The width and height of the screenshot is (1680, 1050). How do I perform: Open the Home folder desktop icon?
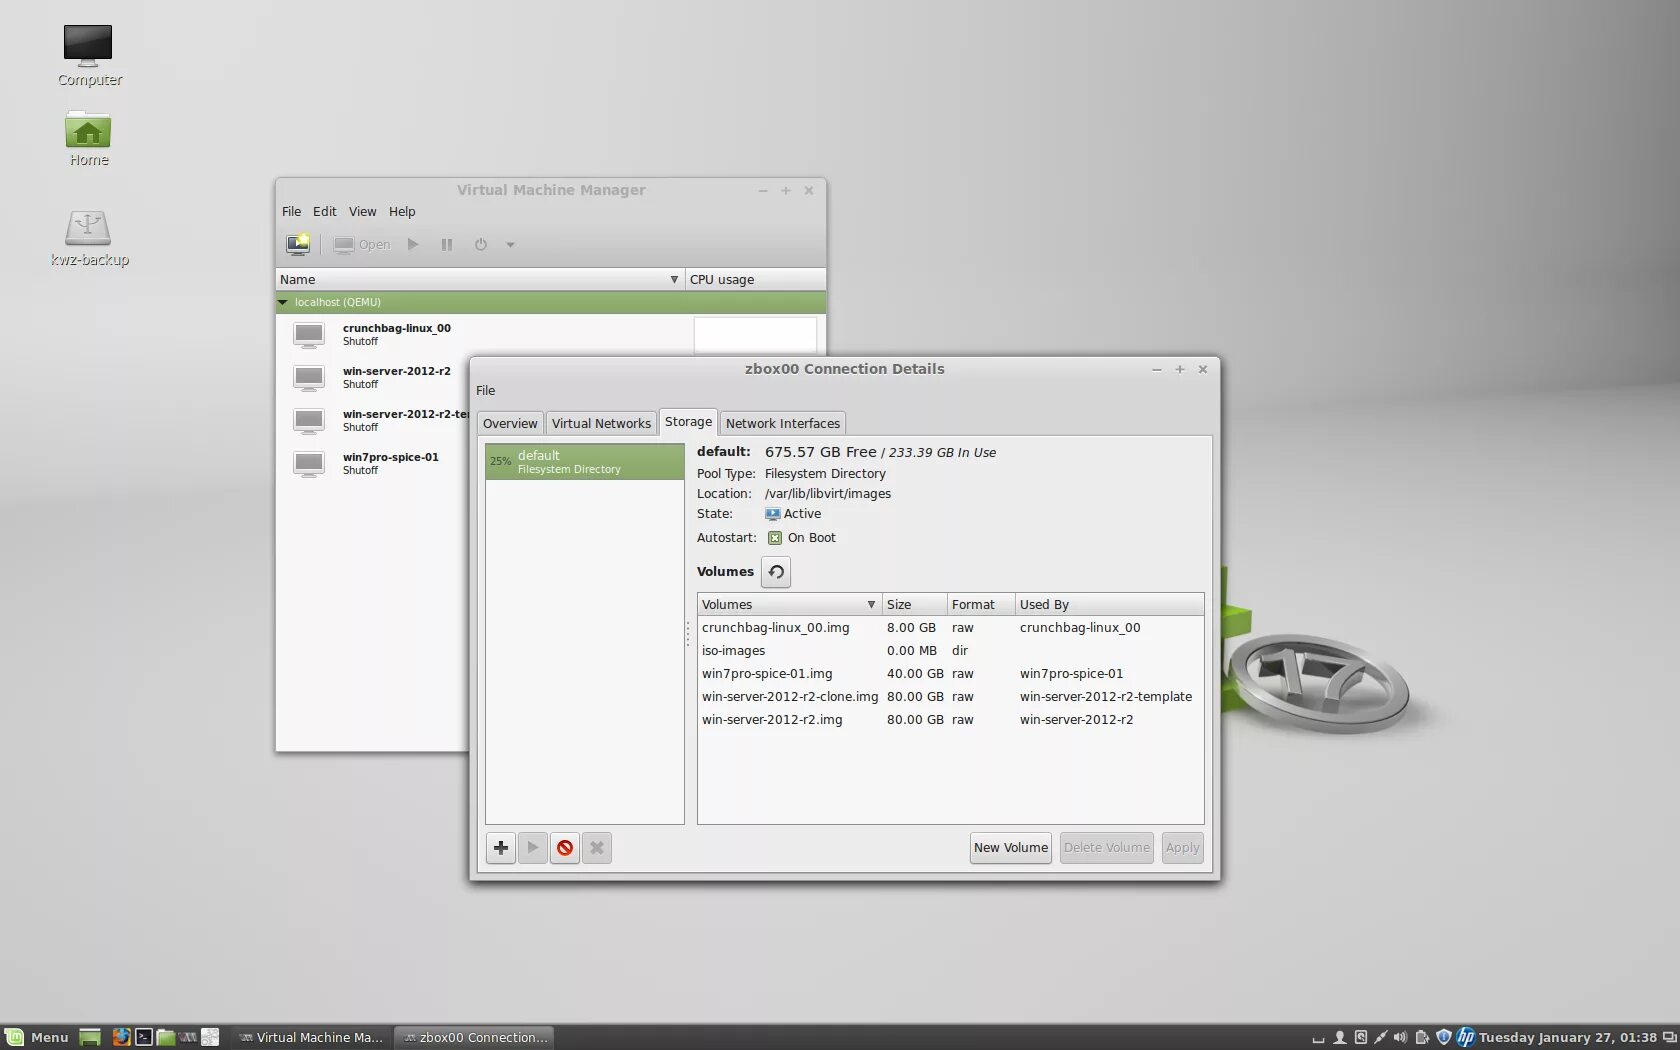pos(89,139)
